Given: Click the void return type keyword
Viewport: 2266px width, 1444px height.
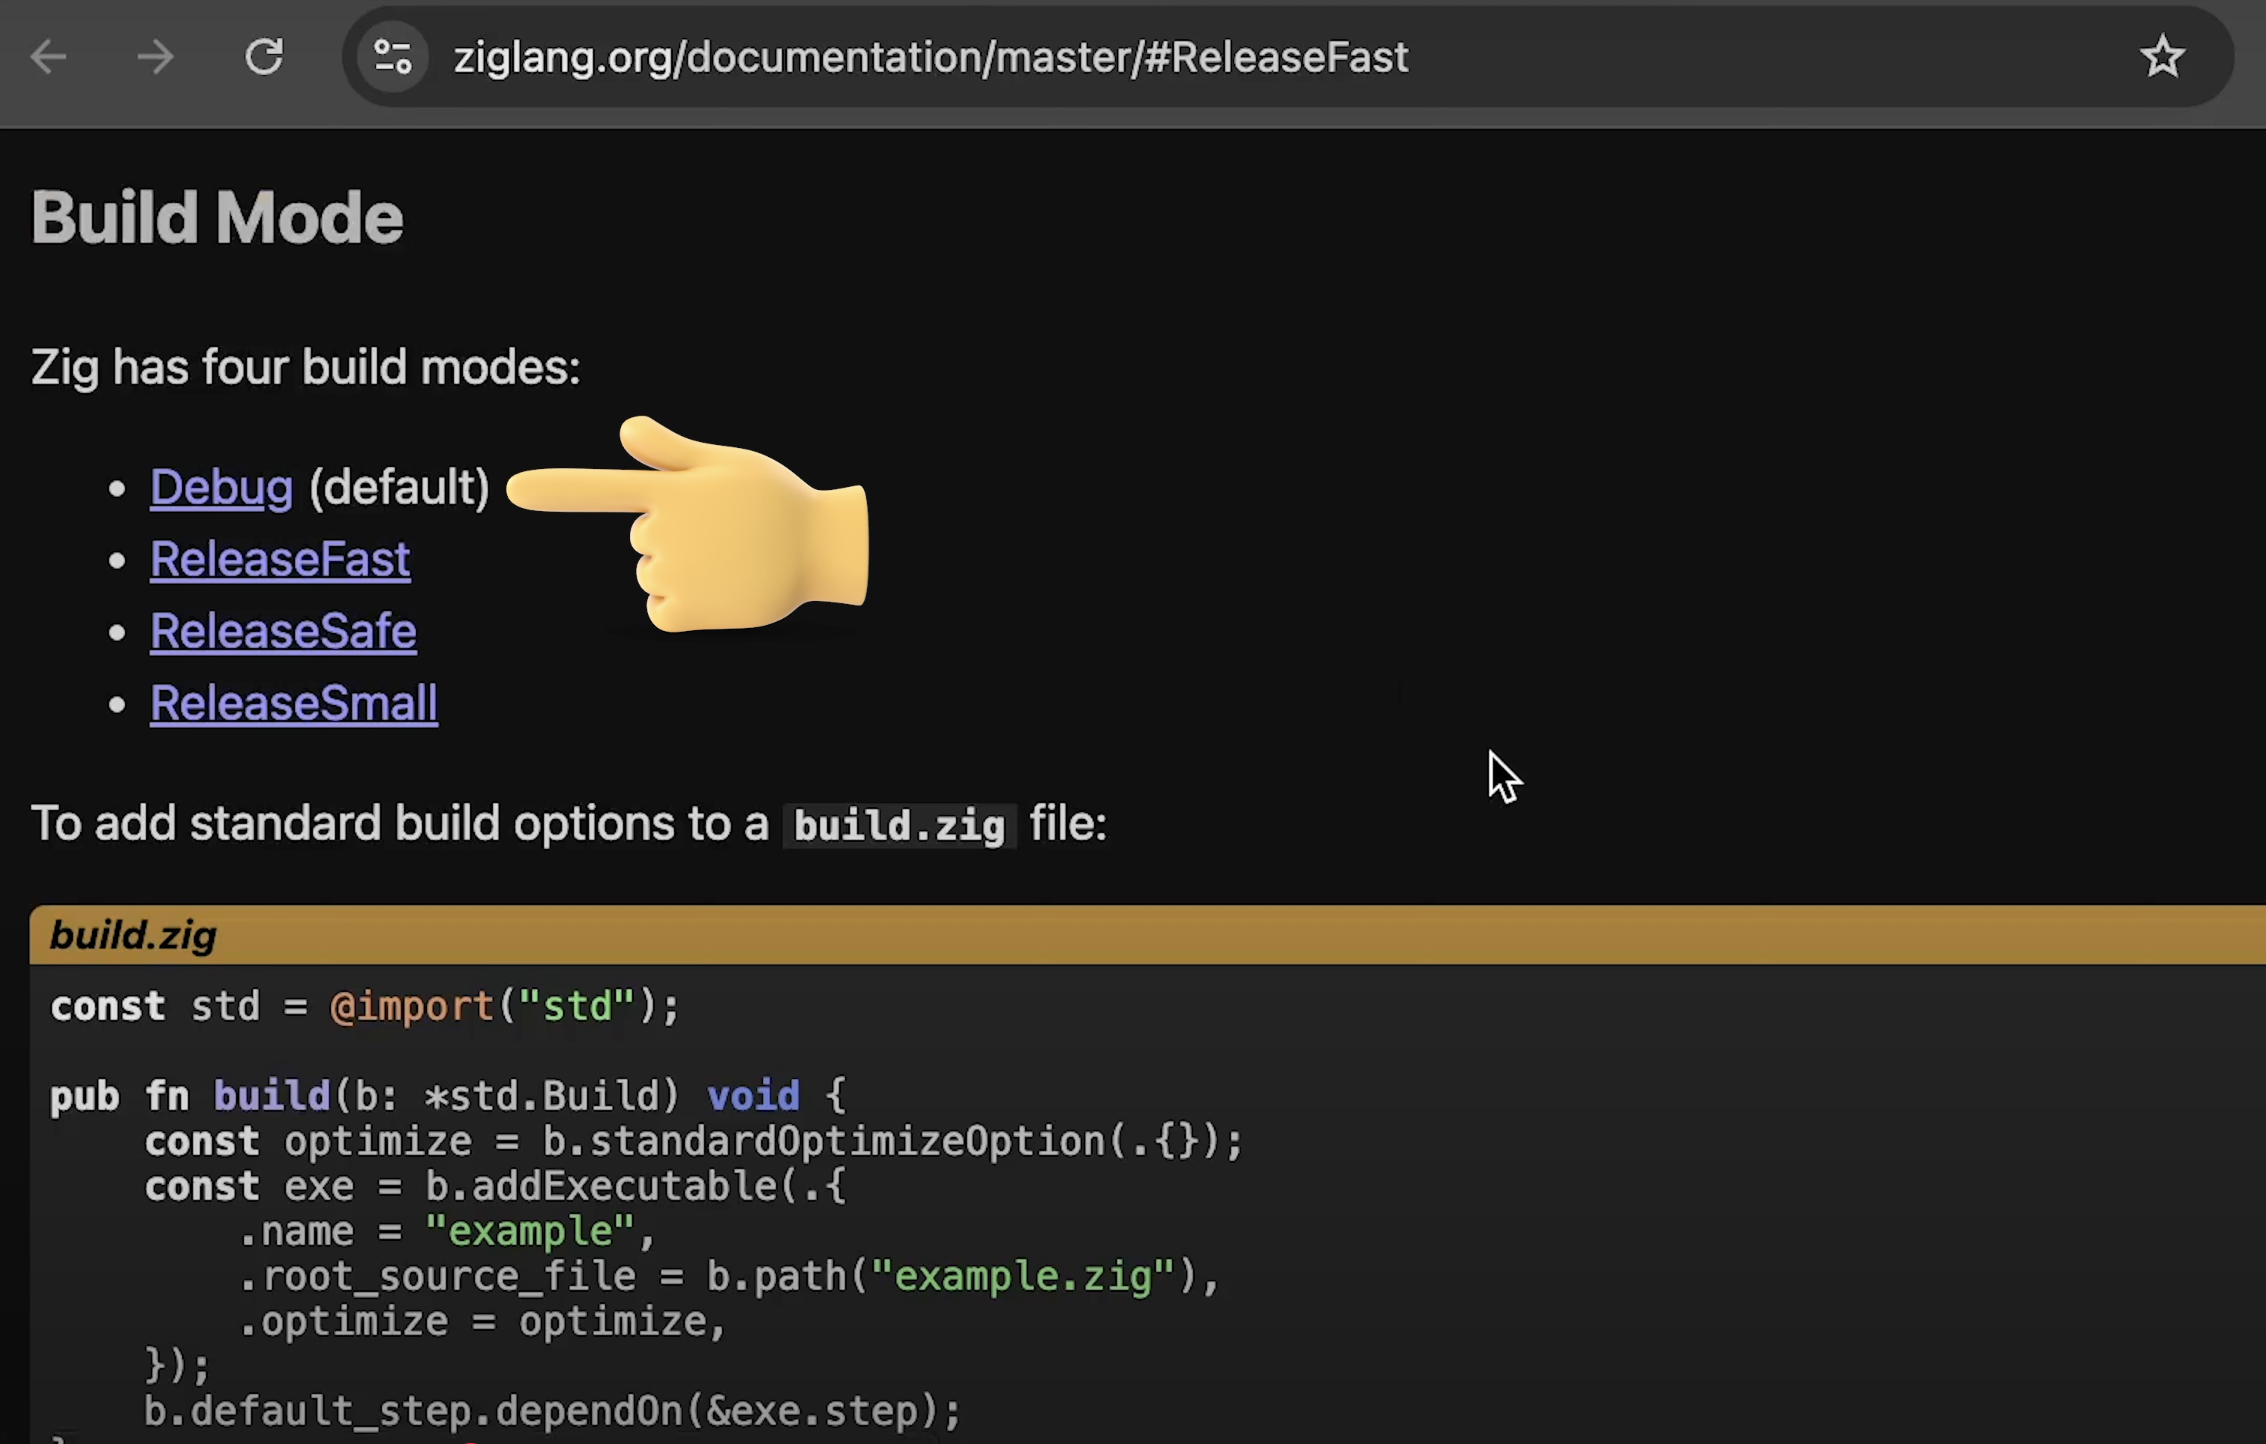Looking at the screenshot, I should [753, 1096].
